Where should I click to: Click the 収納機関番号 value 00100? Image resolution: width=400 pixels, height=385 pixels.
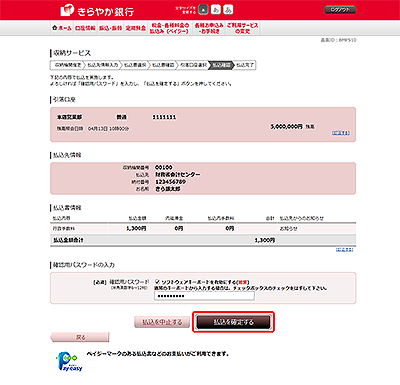164,167
